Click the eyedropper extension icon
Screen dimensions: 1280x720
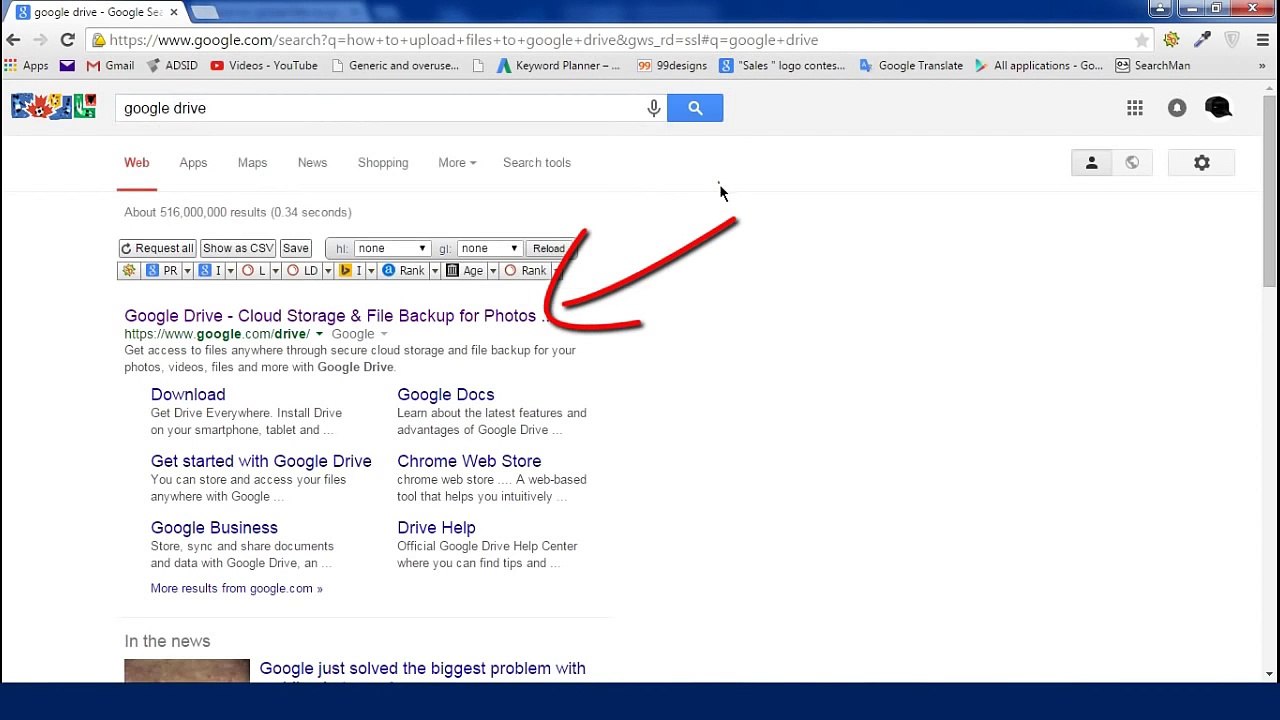tap(1202, 40)
